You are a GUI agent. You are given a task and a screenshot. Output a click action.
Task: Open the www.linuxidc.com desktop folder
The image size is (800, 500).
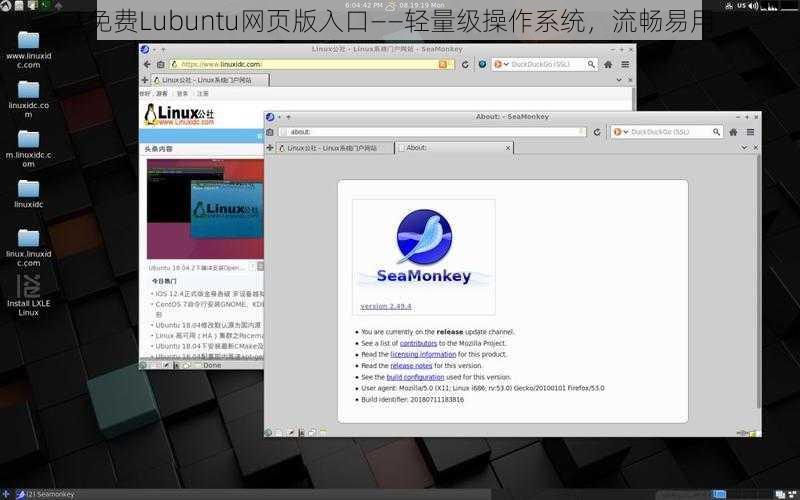point(29,49)
